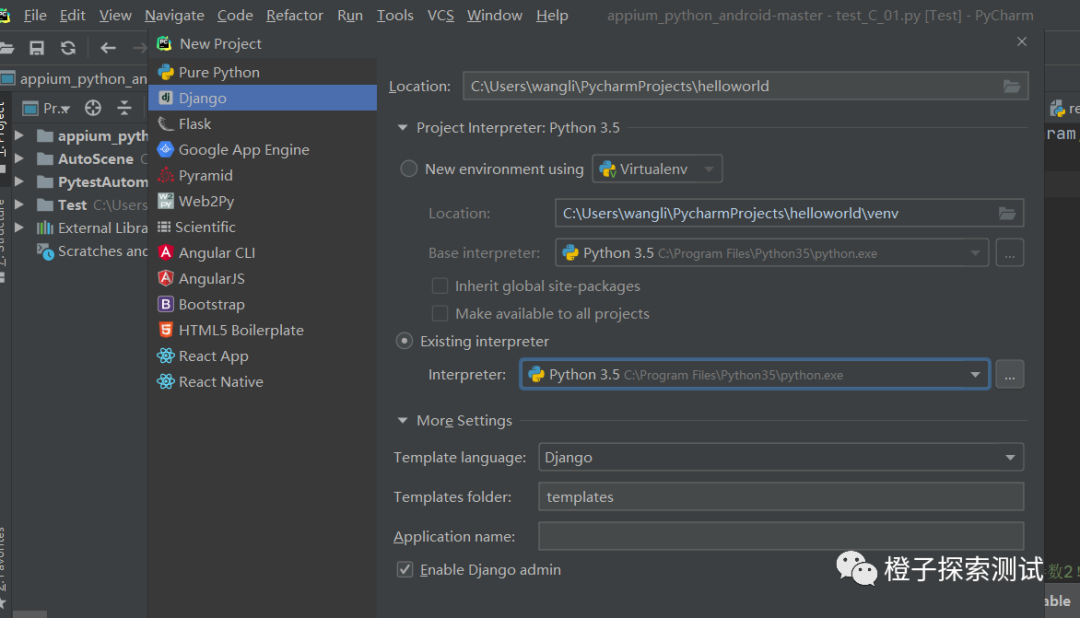1080x618 pixels.
Task: Expand the appium_pyth project tree node
Action: [x=19, y=136]
